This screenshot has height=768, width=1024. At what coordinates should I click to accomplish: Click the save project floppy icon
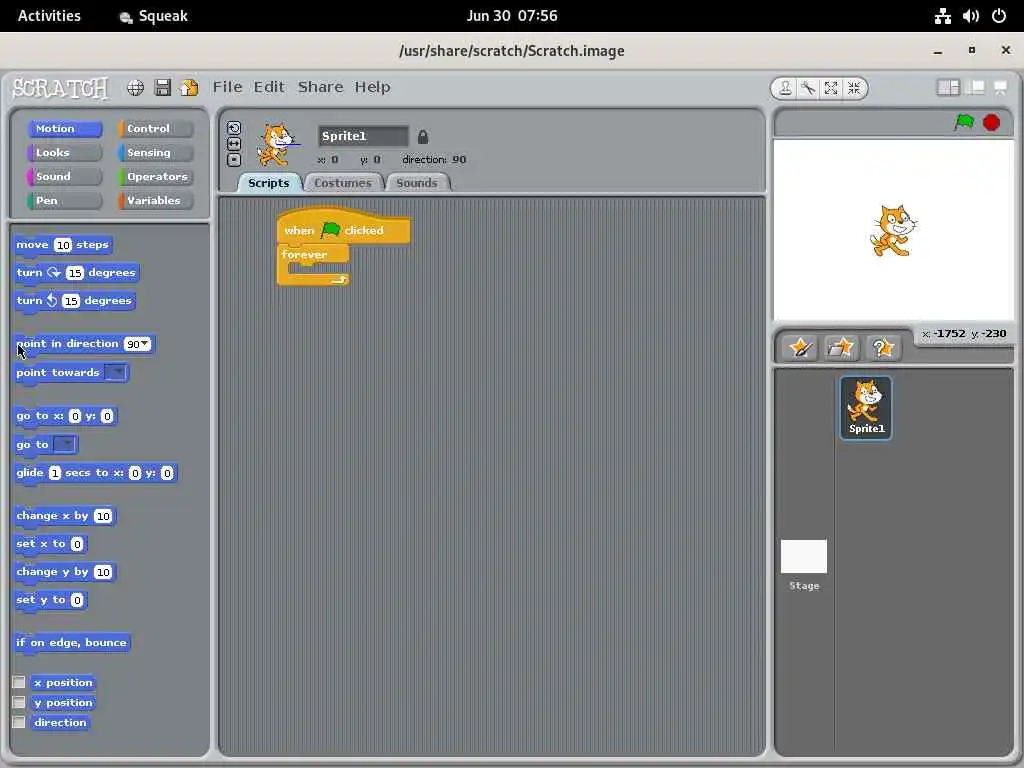pyautogui.click(x=163, y=88)
